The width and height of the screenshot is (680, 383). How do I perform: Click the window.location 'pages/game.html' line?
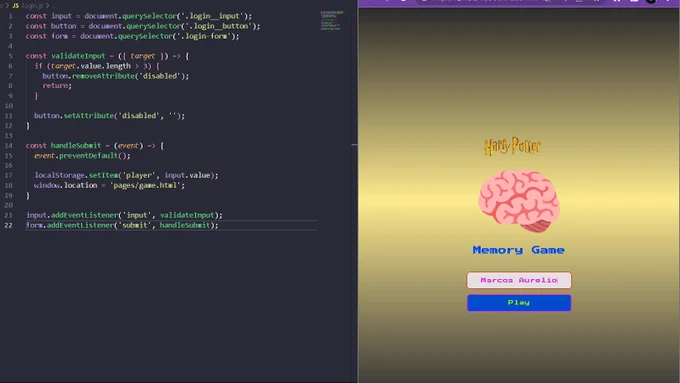[x=109, y=185]
